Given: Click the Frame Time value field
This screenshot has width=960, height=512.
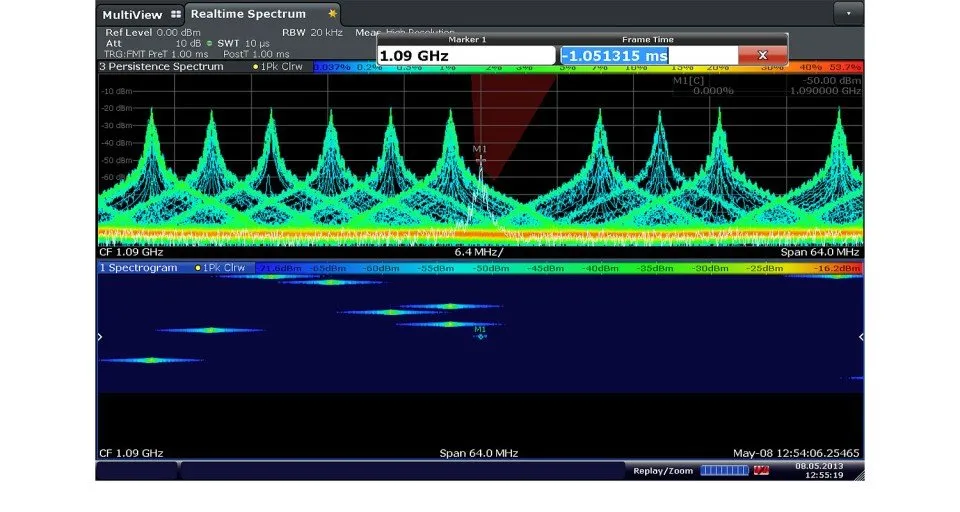Looking at the screenshot, I should point(649,56).
